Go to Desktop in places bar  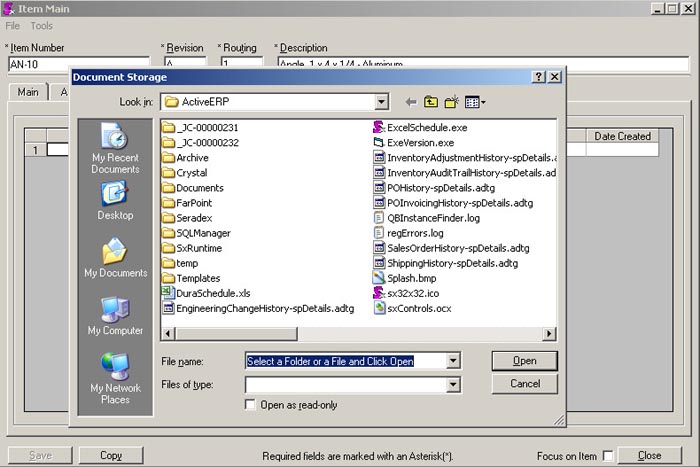[115, 200]
